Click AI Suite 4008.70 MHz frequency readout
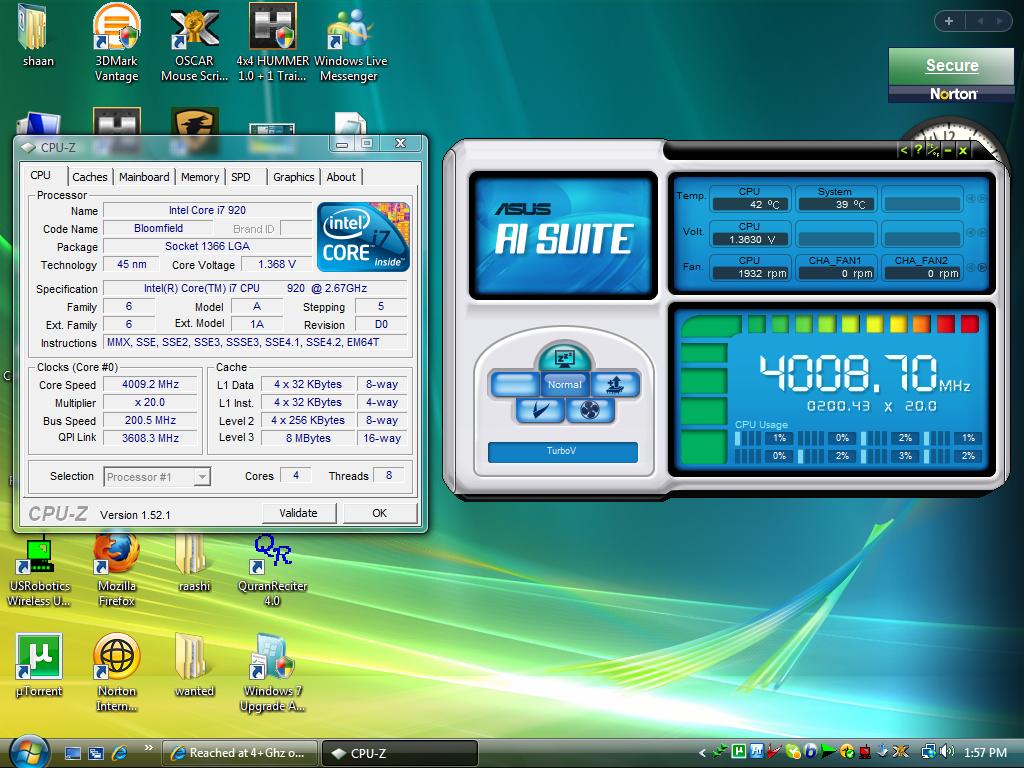 (864, 373)
